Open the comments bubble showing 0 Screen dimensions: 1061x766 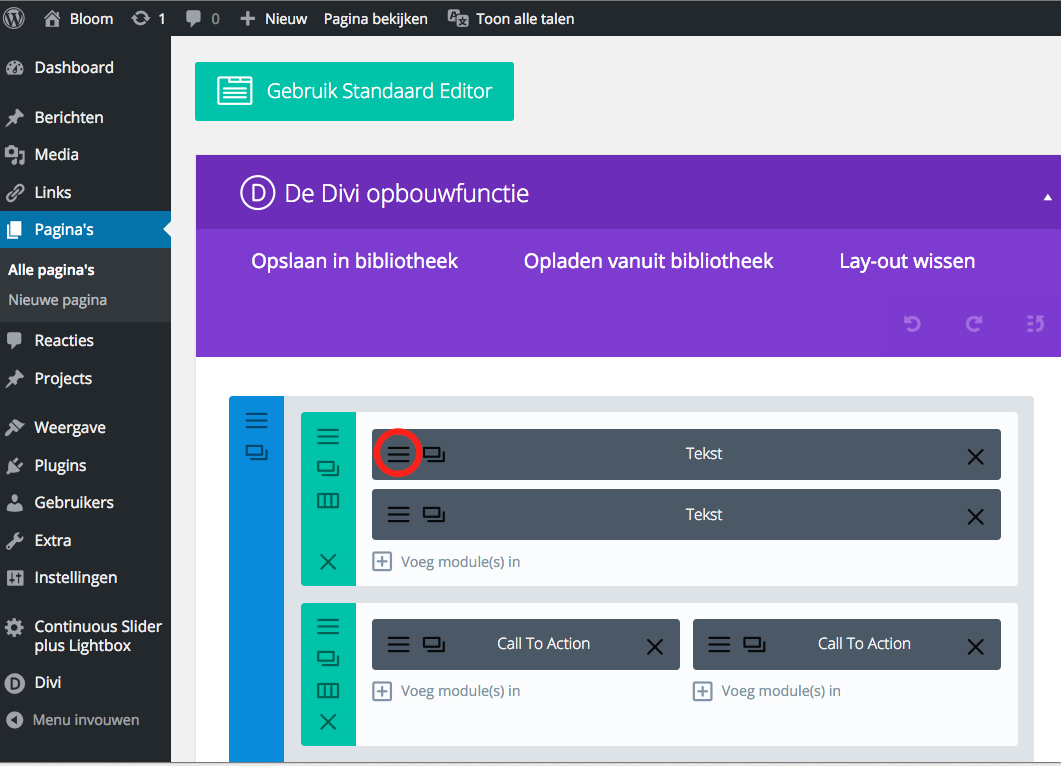202,19
